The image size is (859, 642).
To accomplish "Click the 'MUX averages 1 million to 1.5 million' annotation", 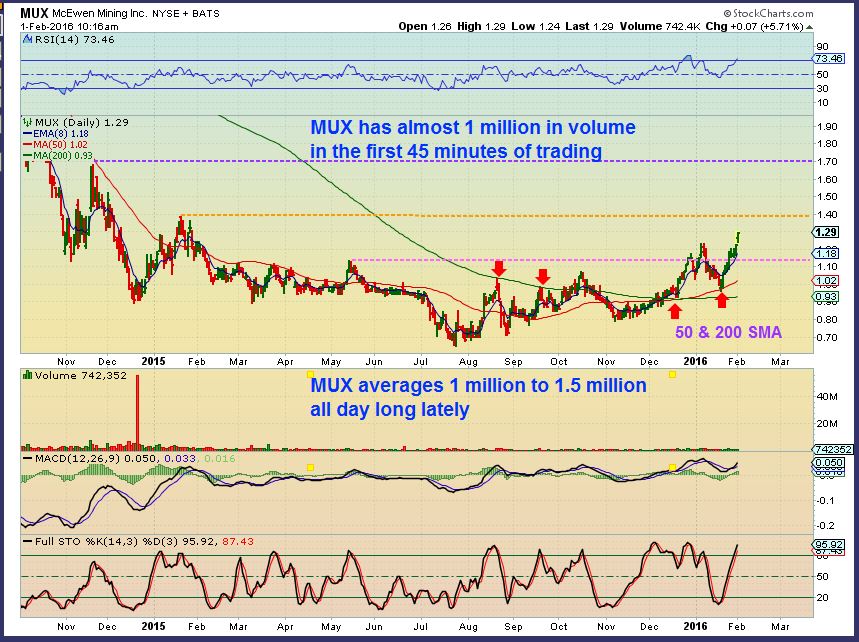I will (x=478, y=385).
